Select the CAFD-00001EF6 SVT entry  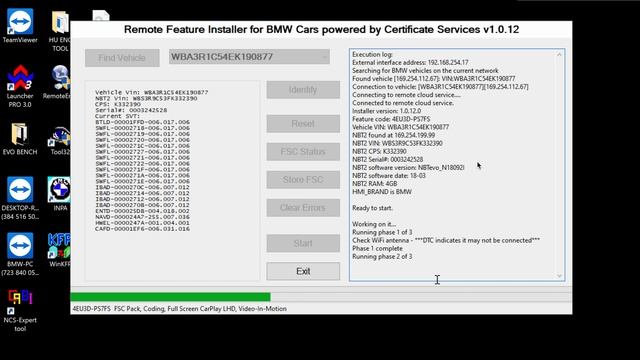click(142, 229)
